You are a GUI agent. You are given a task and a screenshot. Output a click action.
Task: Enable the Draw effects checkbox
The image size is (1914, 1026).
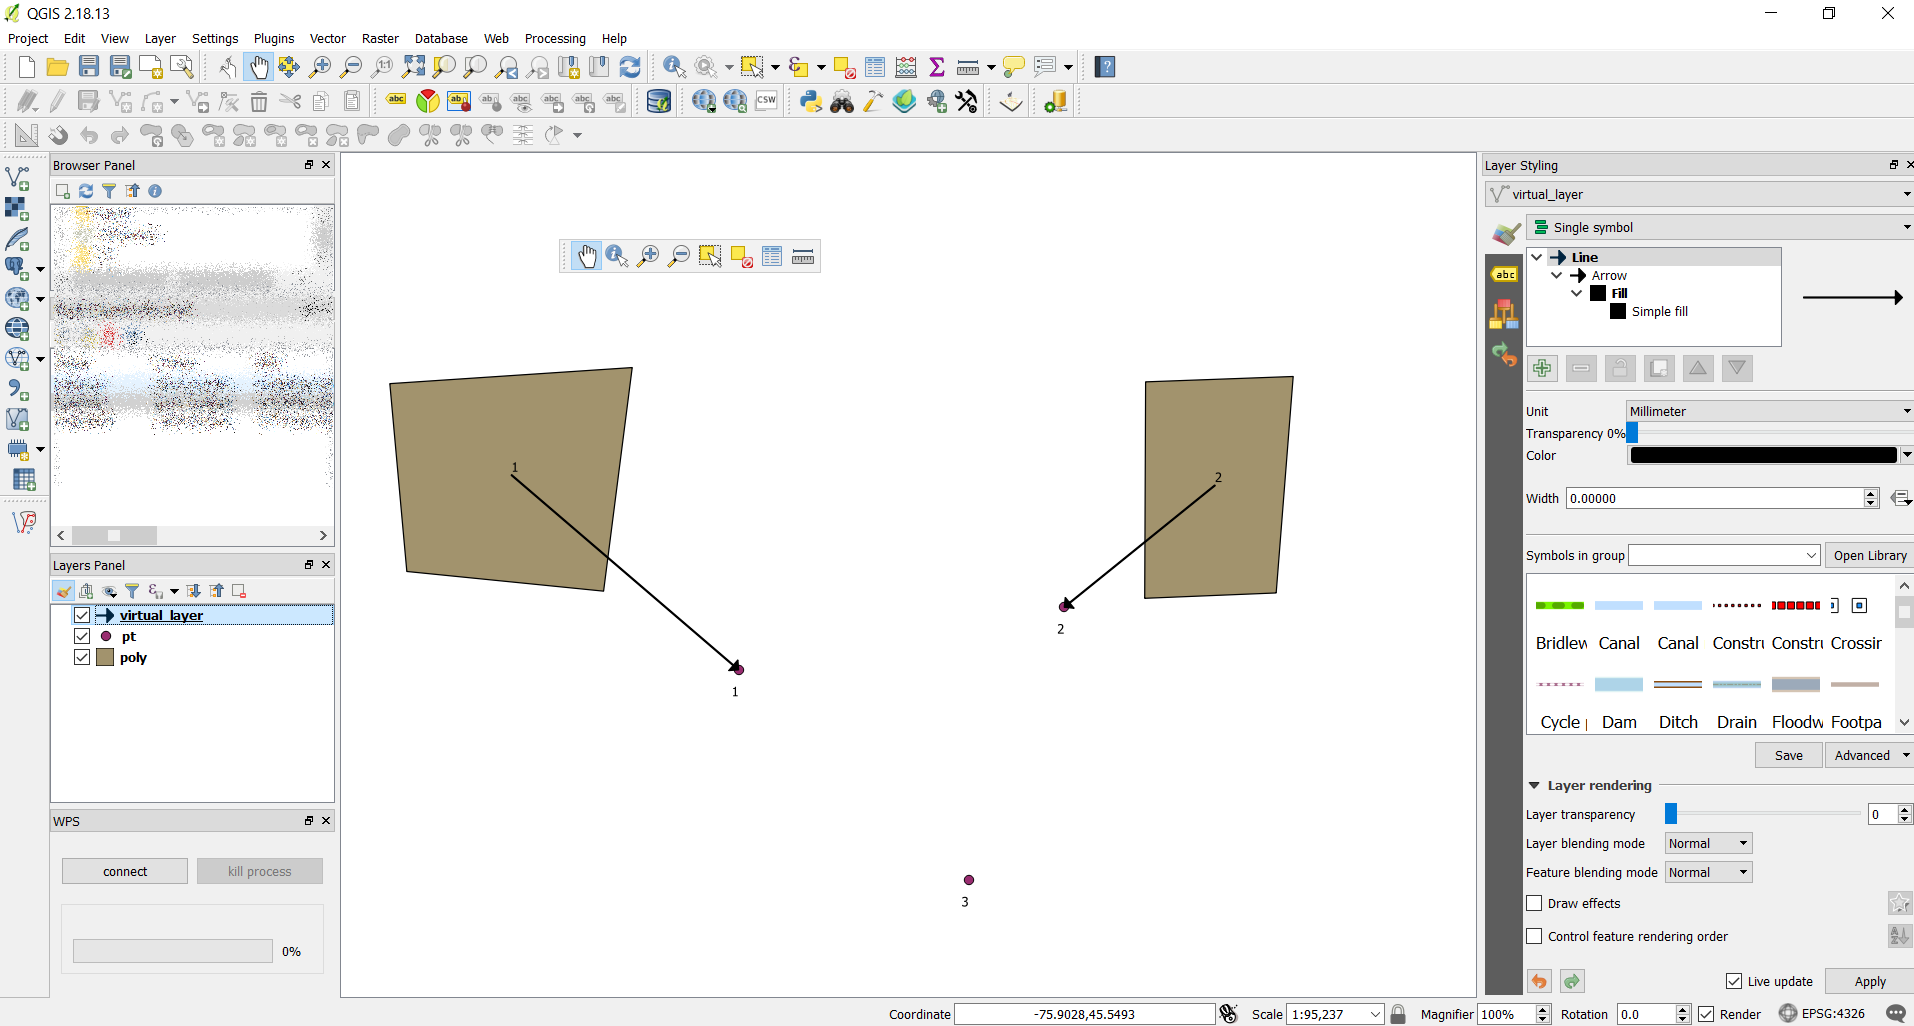pyautogui.click(x=1534, y=903)
